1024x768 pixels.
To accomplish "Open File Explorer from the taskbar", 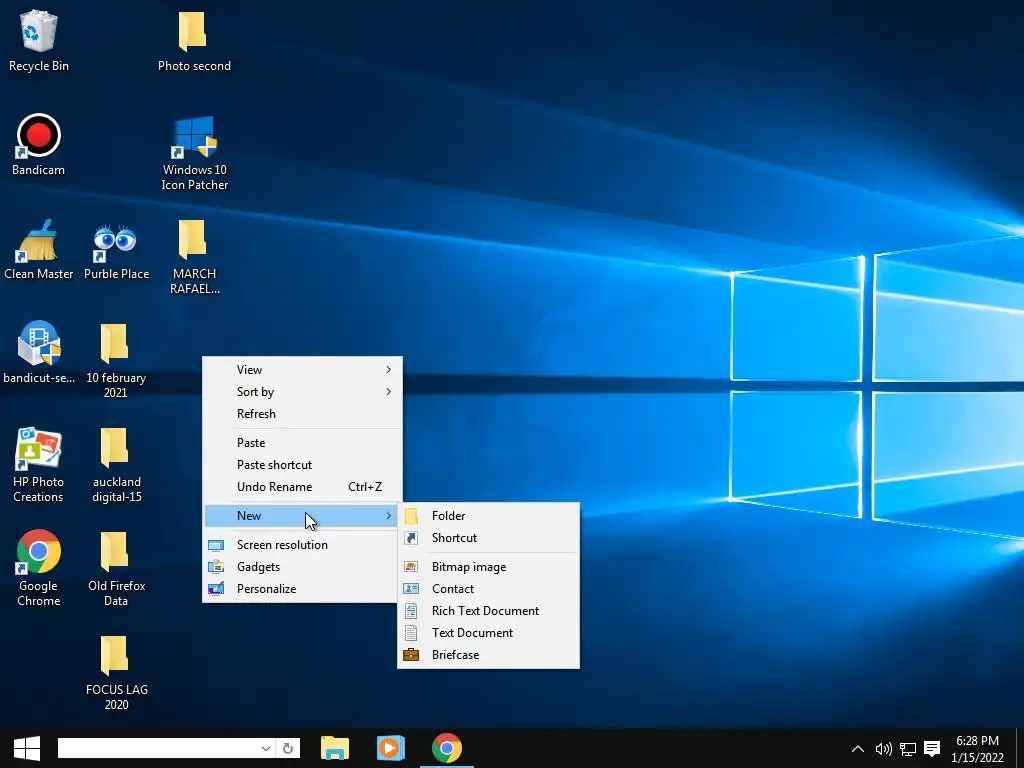I will tap(335, 748).
